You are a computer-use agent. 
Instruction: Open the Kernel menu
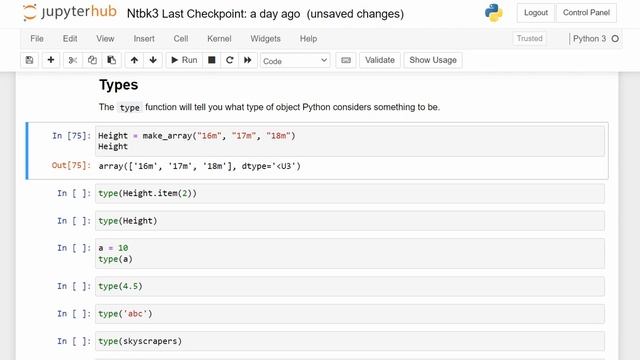click(219, 39)
